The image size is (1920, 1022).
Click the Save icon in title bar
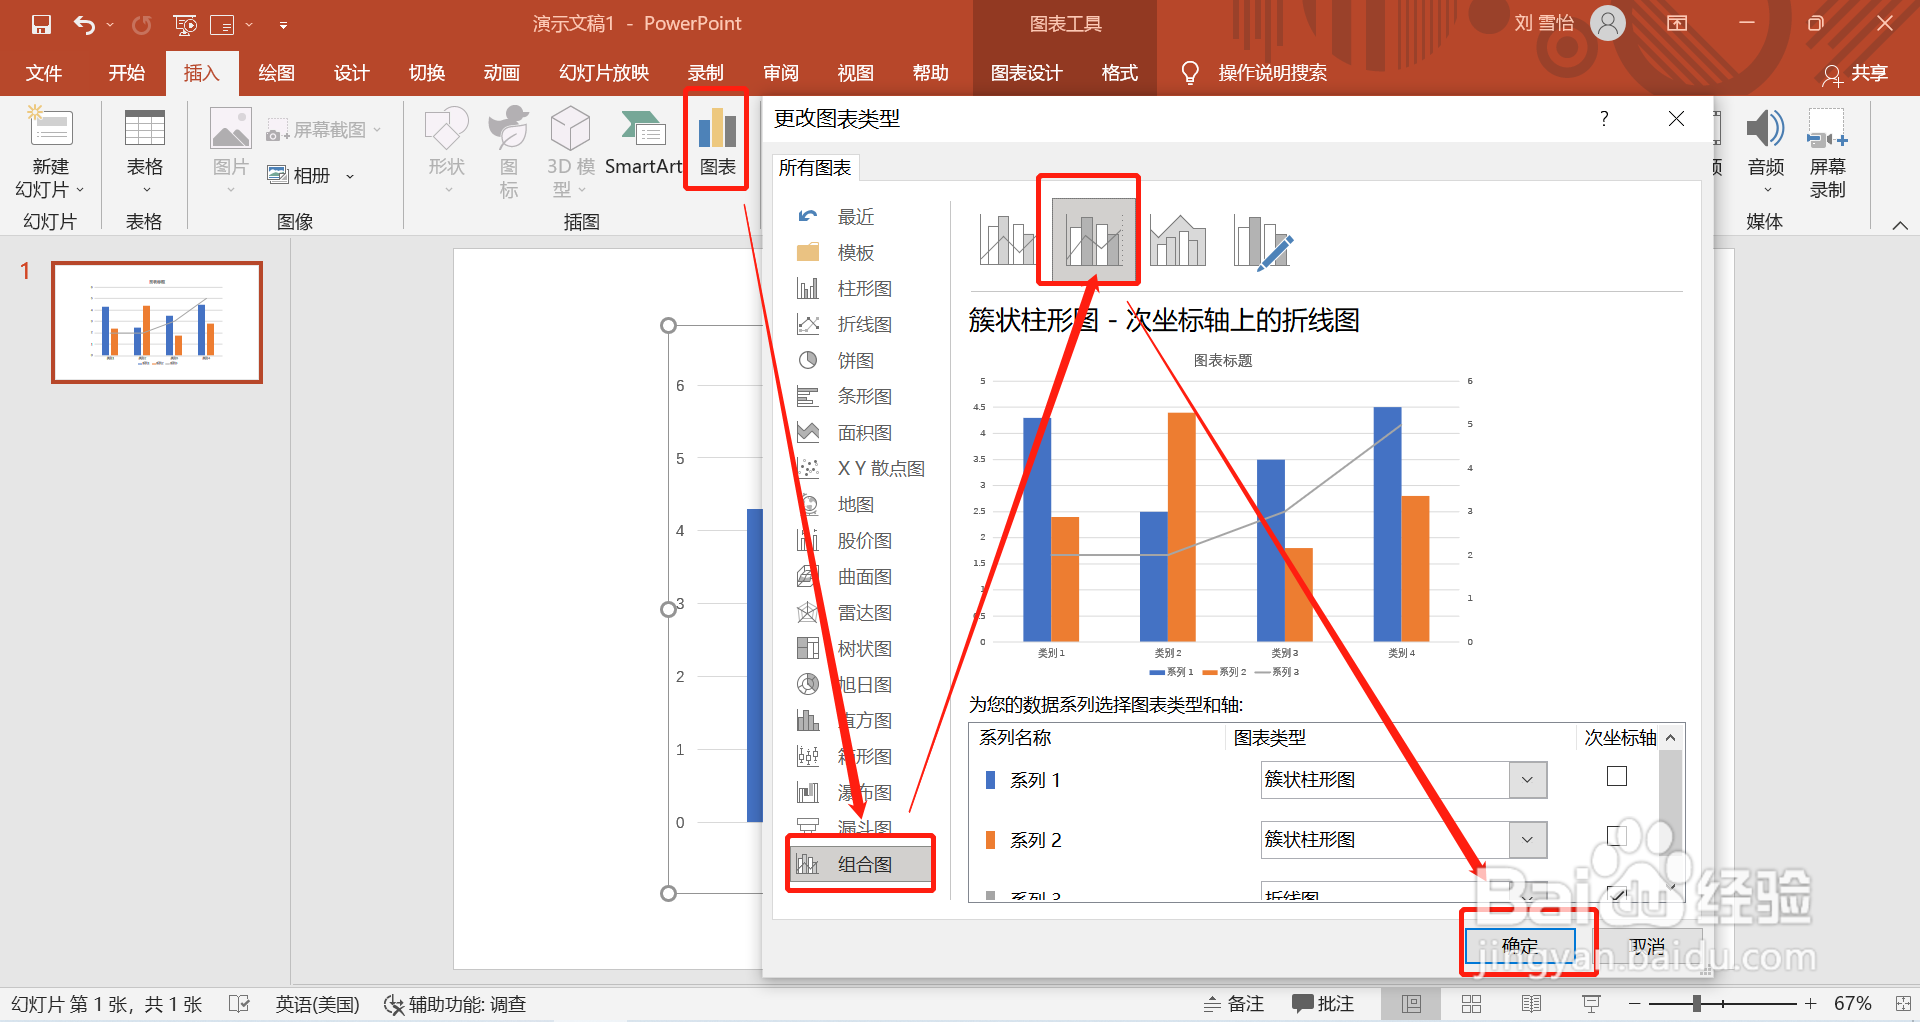(41, 24)
